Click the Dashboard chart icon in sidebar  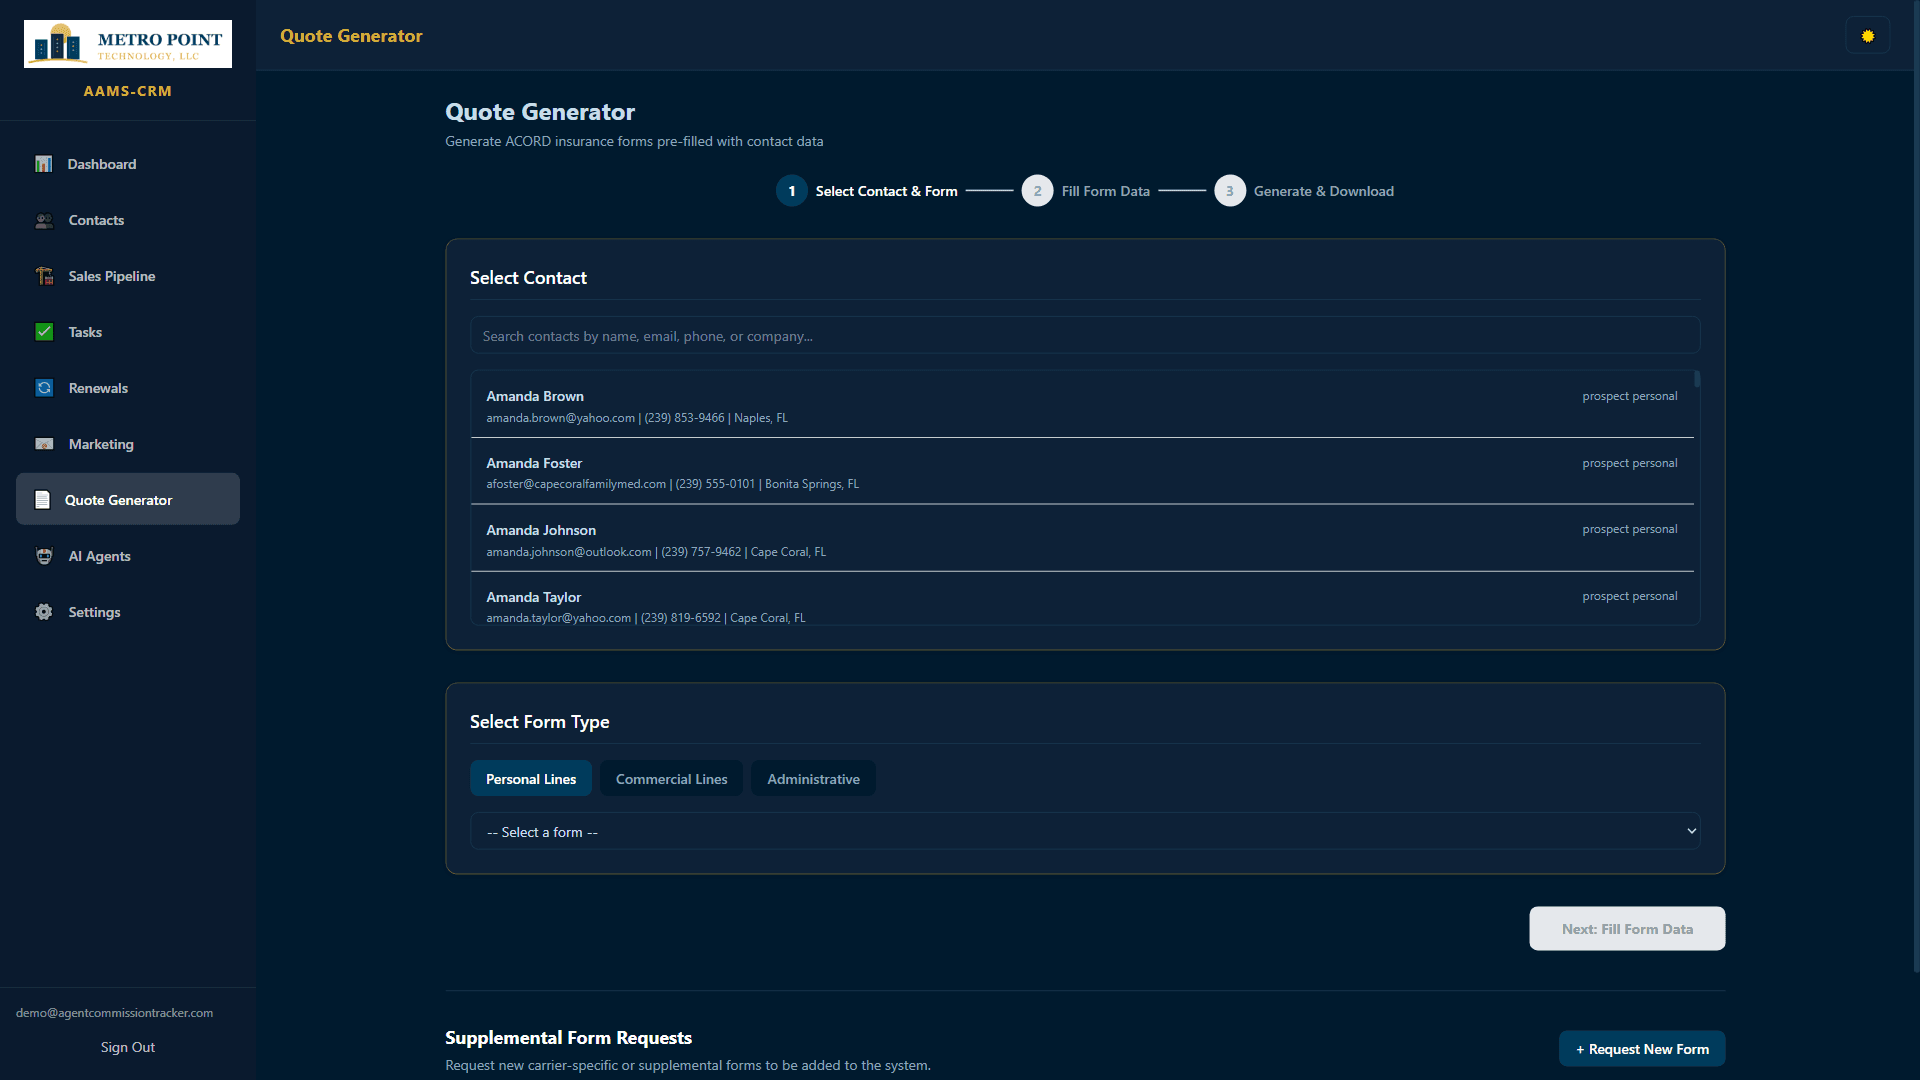pos(44,164)
